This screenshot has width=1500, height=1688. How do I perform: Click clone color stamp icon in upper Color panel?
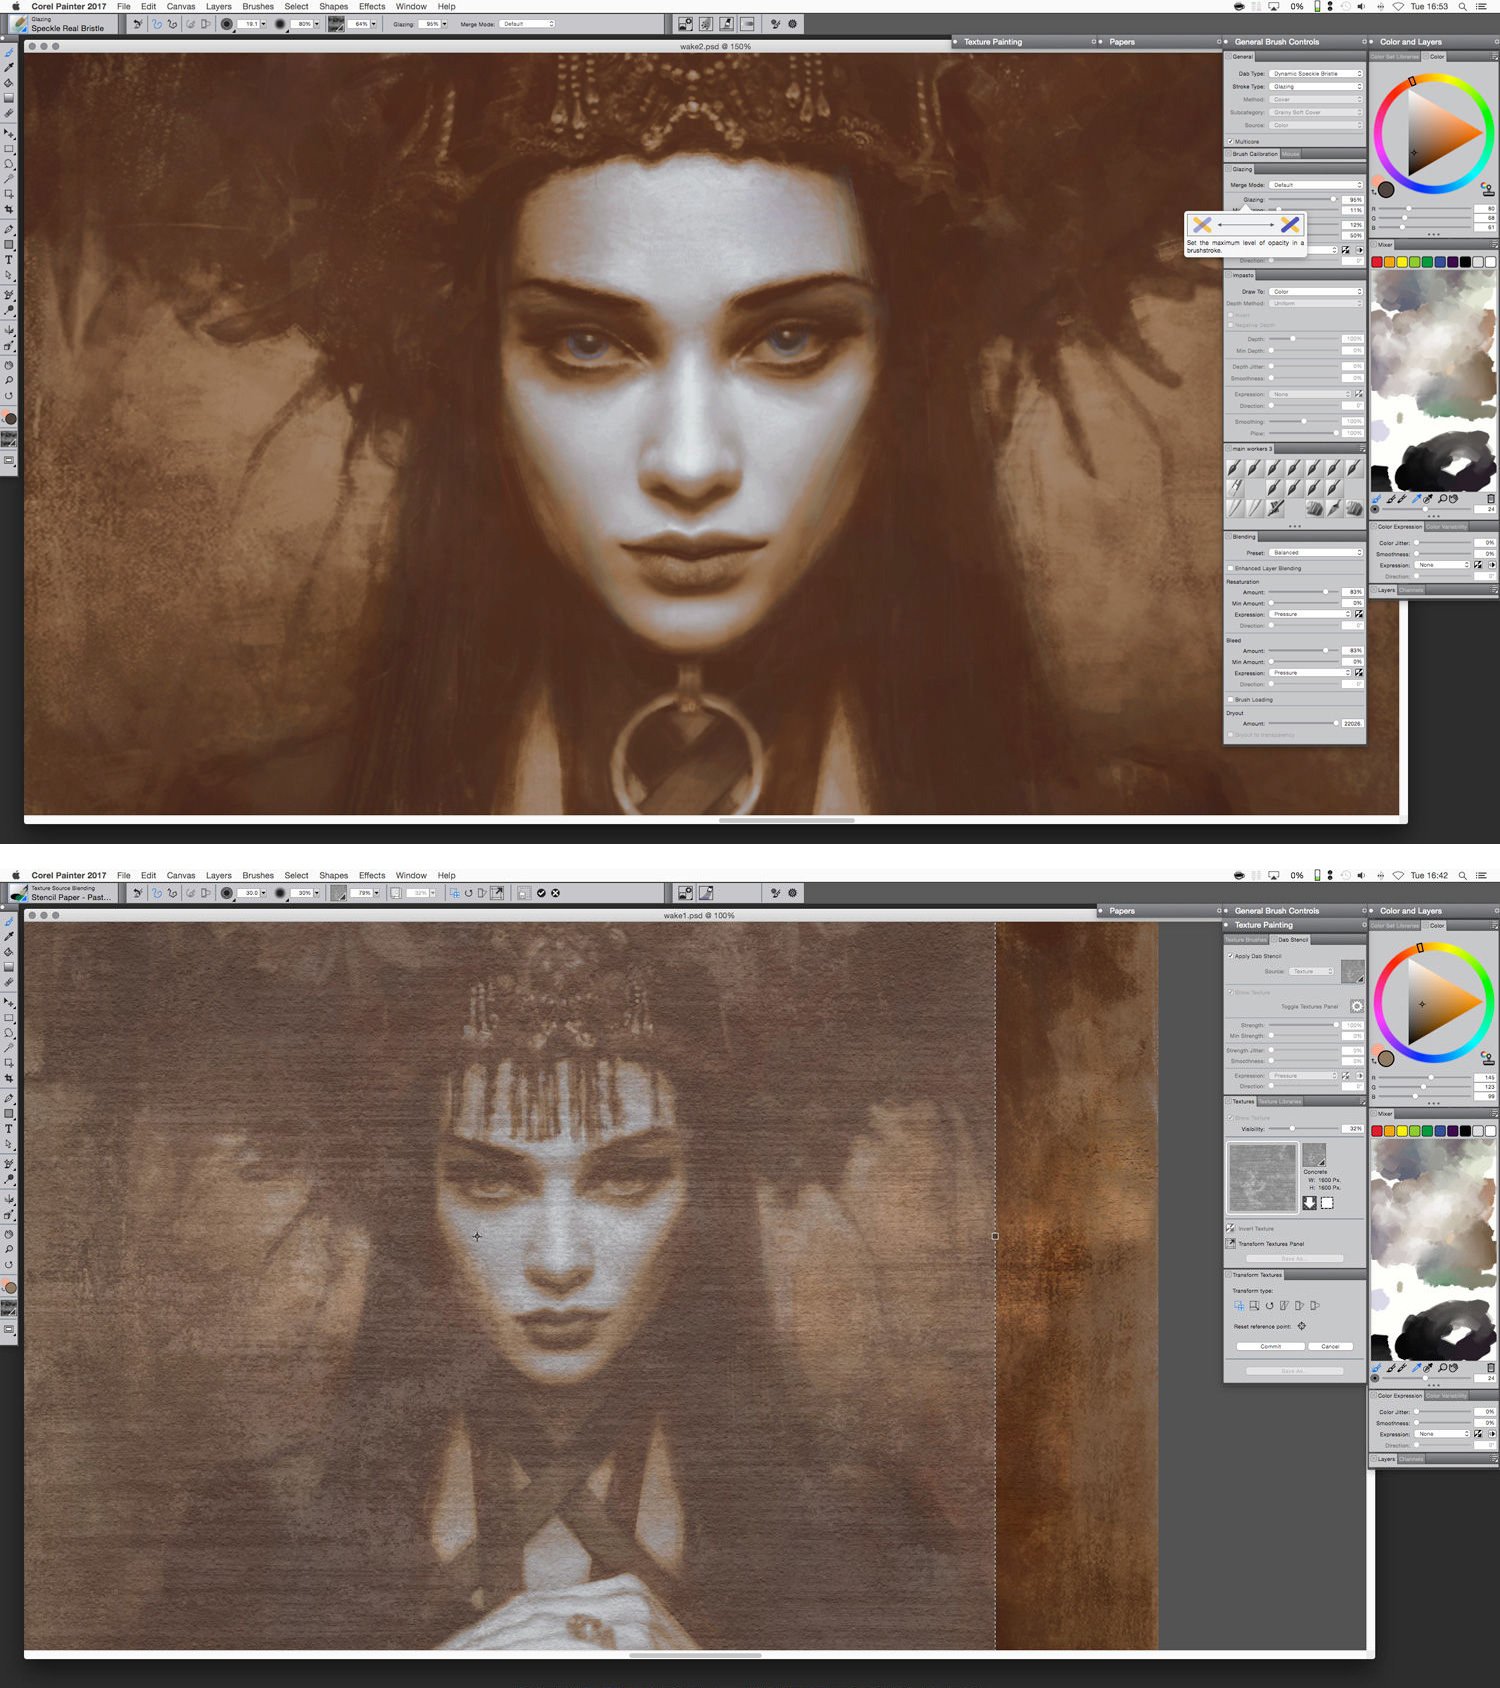pos(1488,189)
